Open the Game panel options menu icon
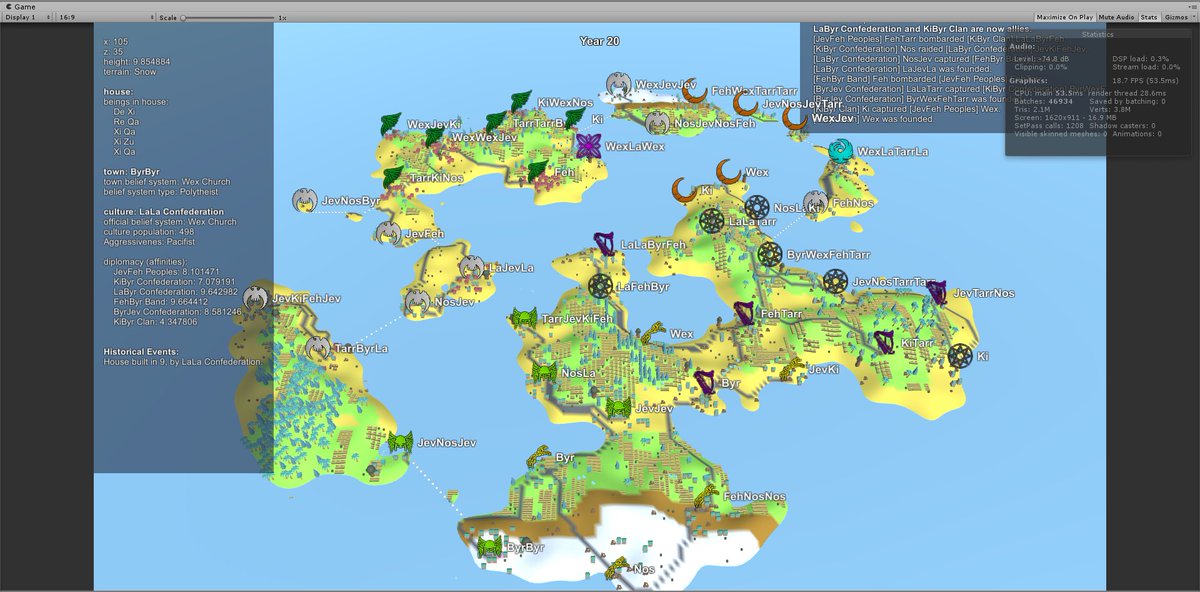This screenshot has width=1200, height=592. (1193, 6)
